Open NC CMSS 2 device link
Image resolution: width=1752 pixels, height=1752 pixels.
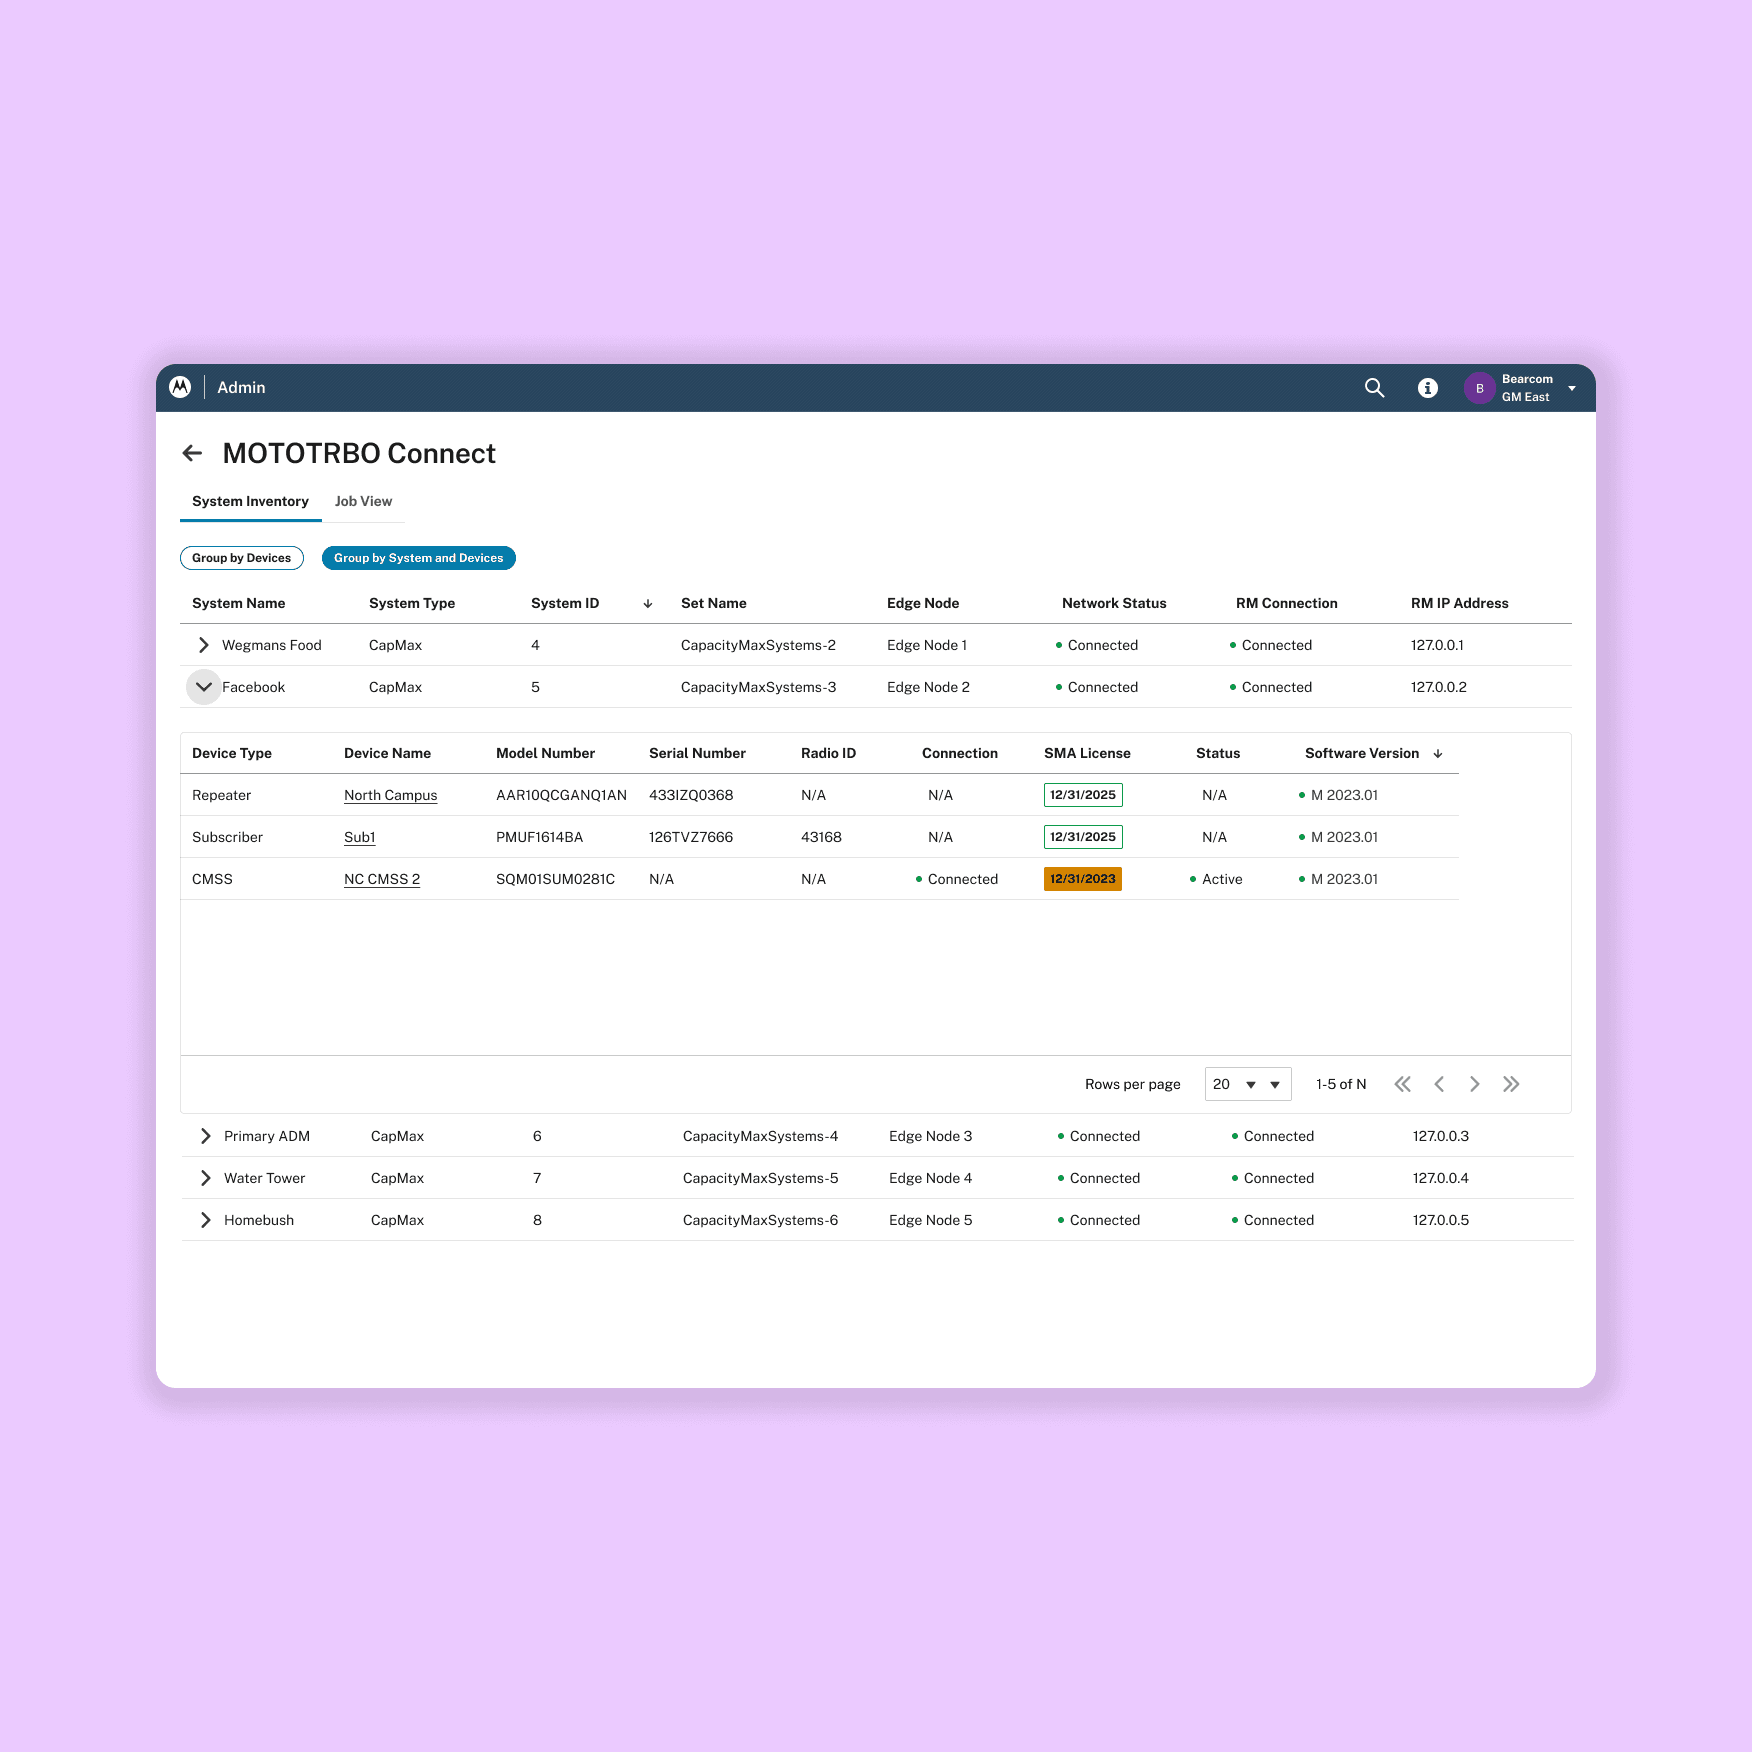(x=382, y=880)
